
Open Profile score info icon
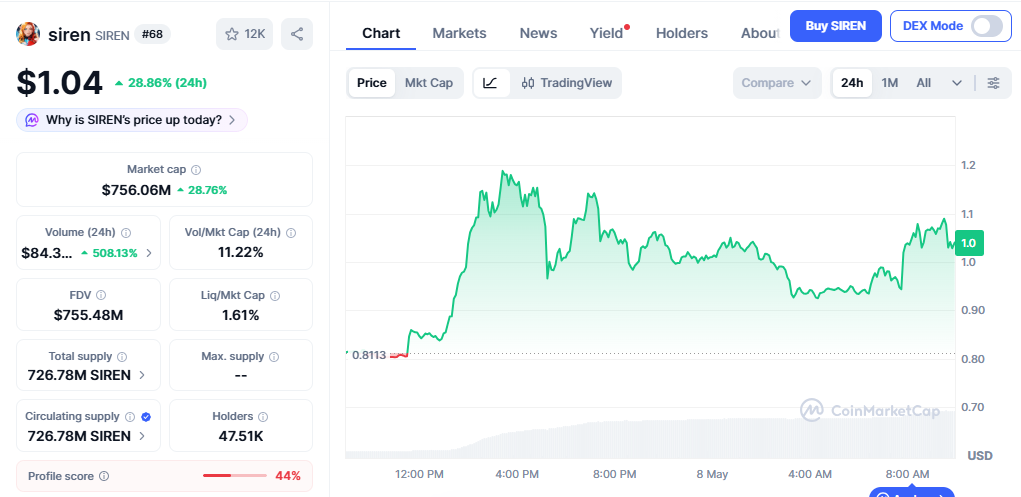pyautogui.click(x=104, y=476)
